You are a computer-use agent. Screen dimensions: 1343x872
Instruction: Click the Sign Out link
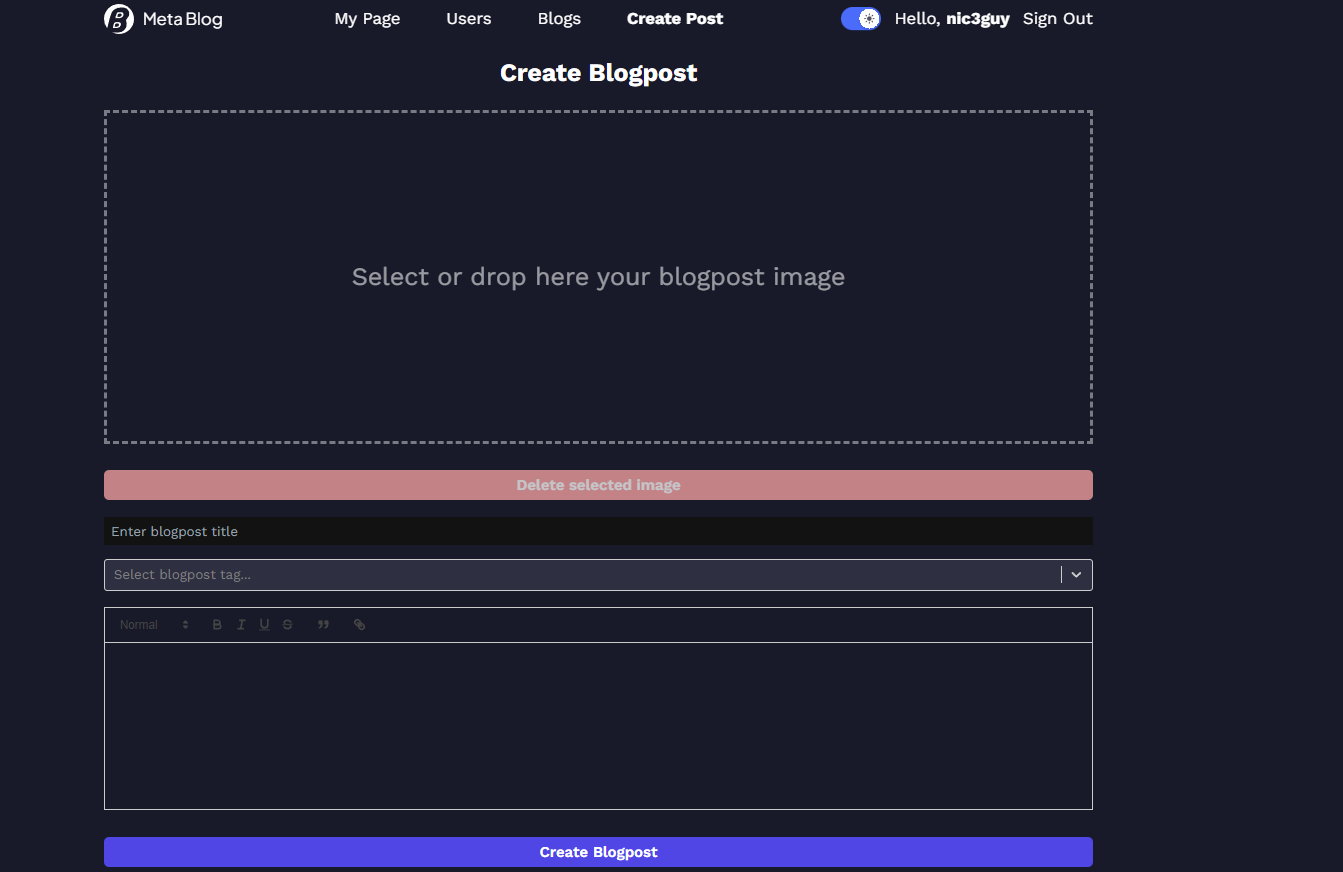click(1058, 19)
